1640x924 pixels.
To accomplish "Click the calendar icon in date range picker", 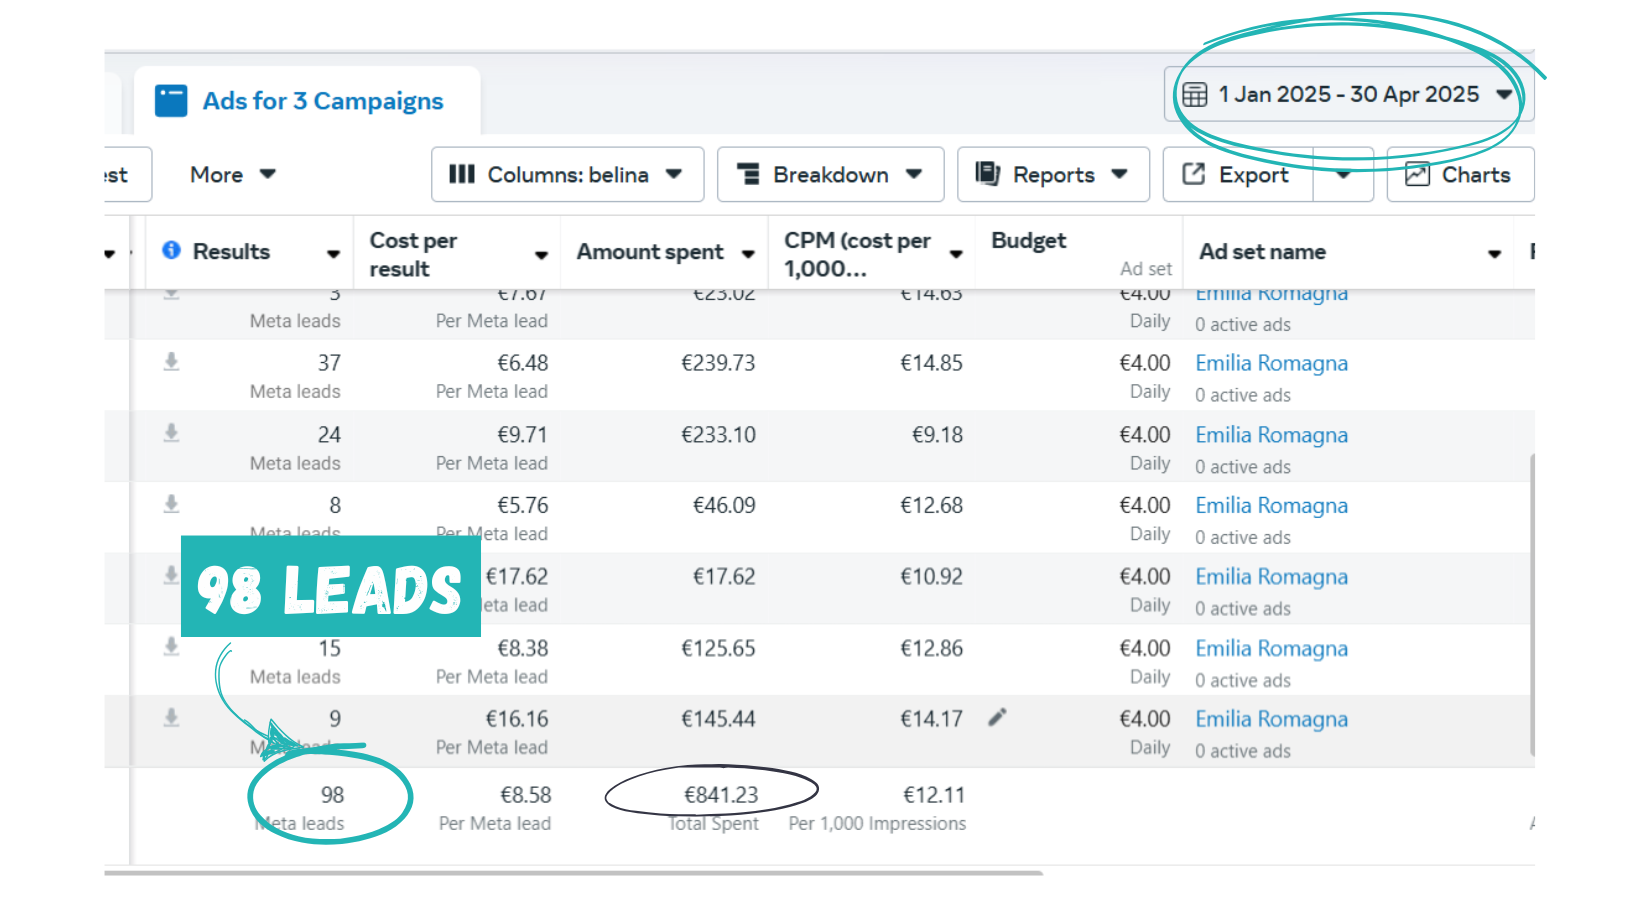I will click(1195, 95).
